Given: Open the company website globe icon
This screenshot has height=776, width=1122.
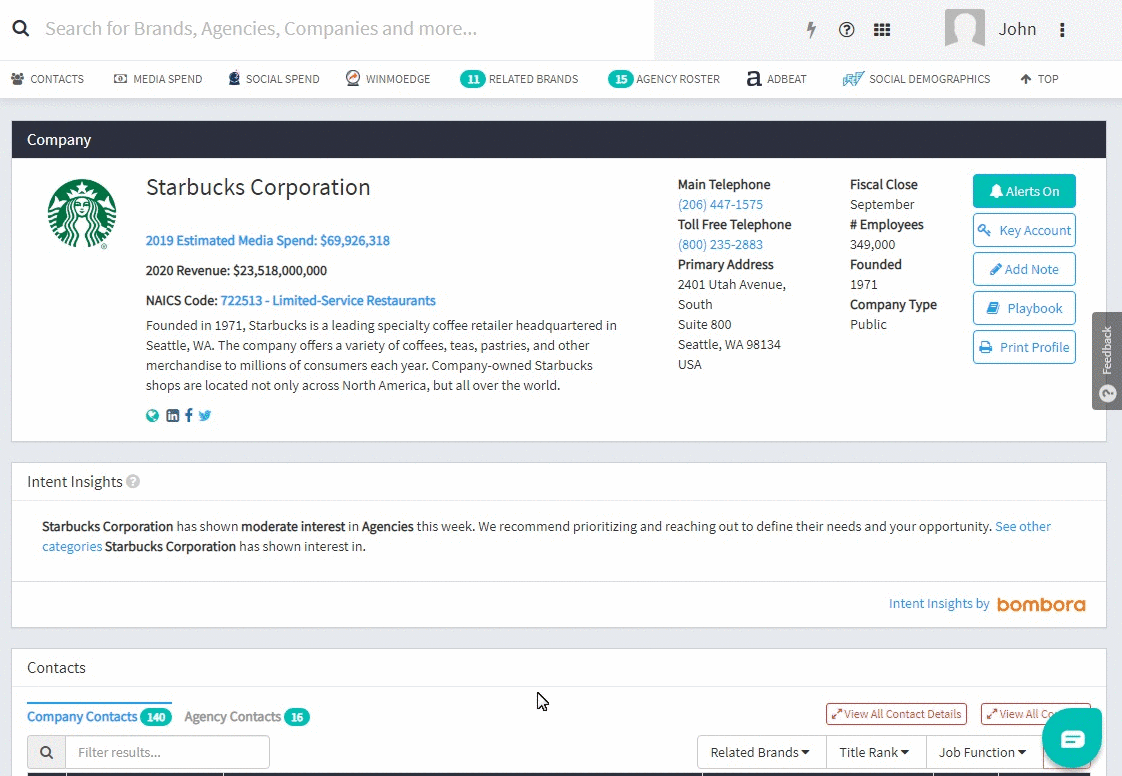Looking at the screenshot, I should [152, 415].
